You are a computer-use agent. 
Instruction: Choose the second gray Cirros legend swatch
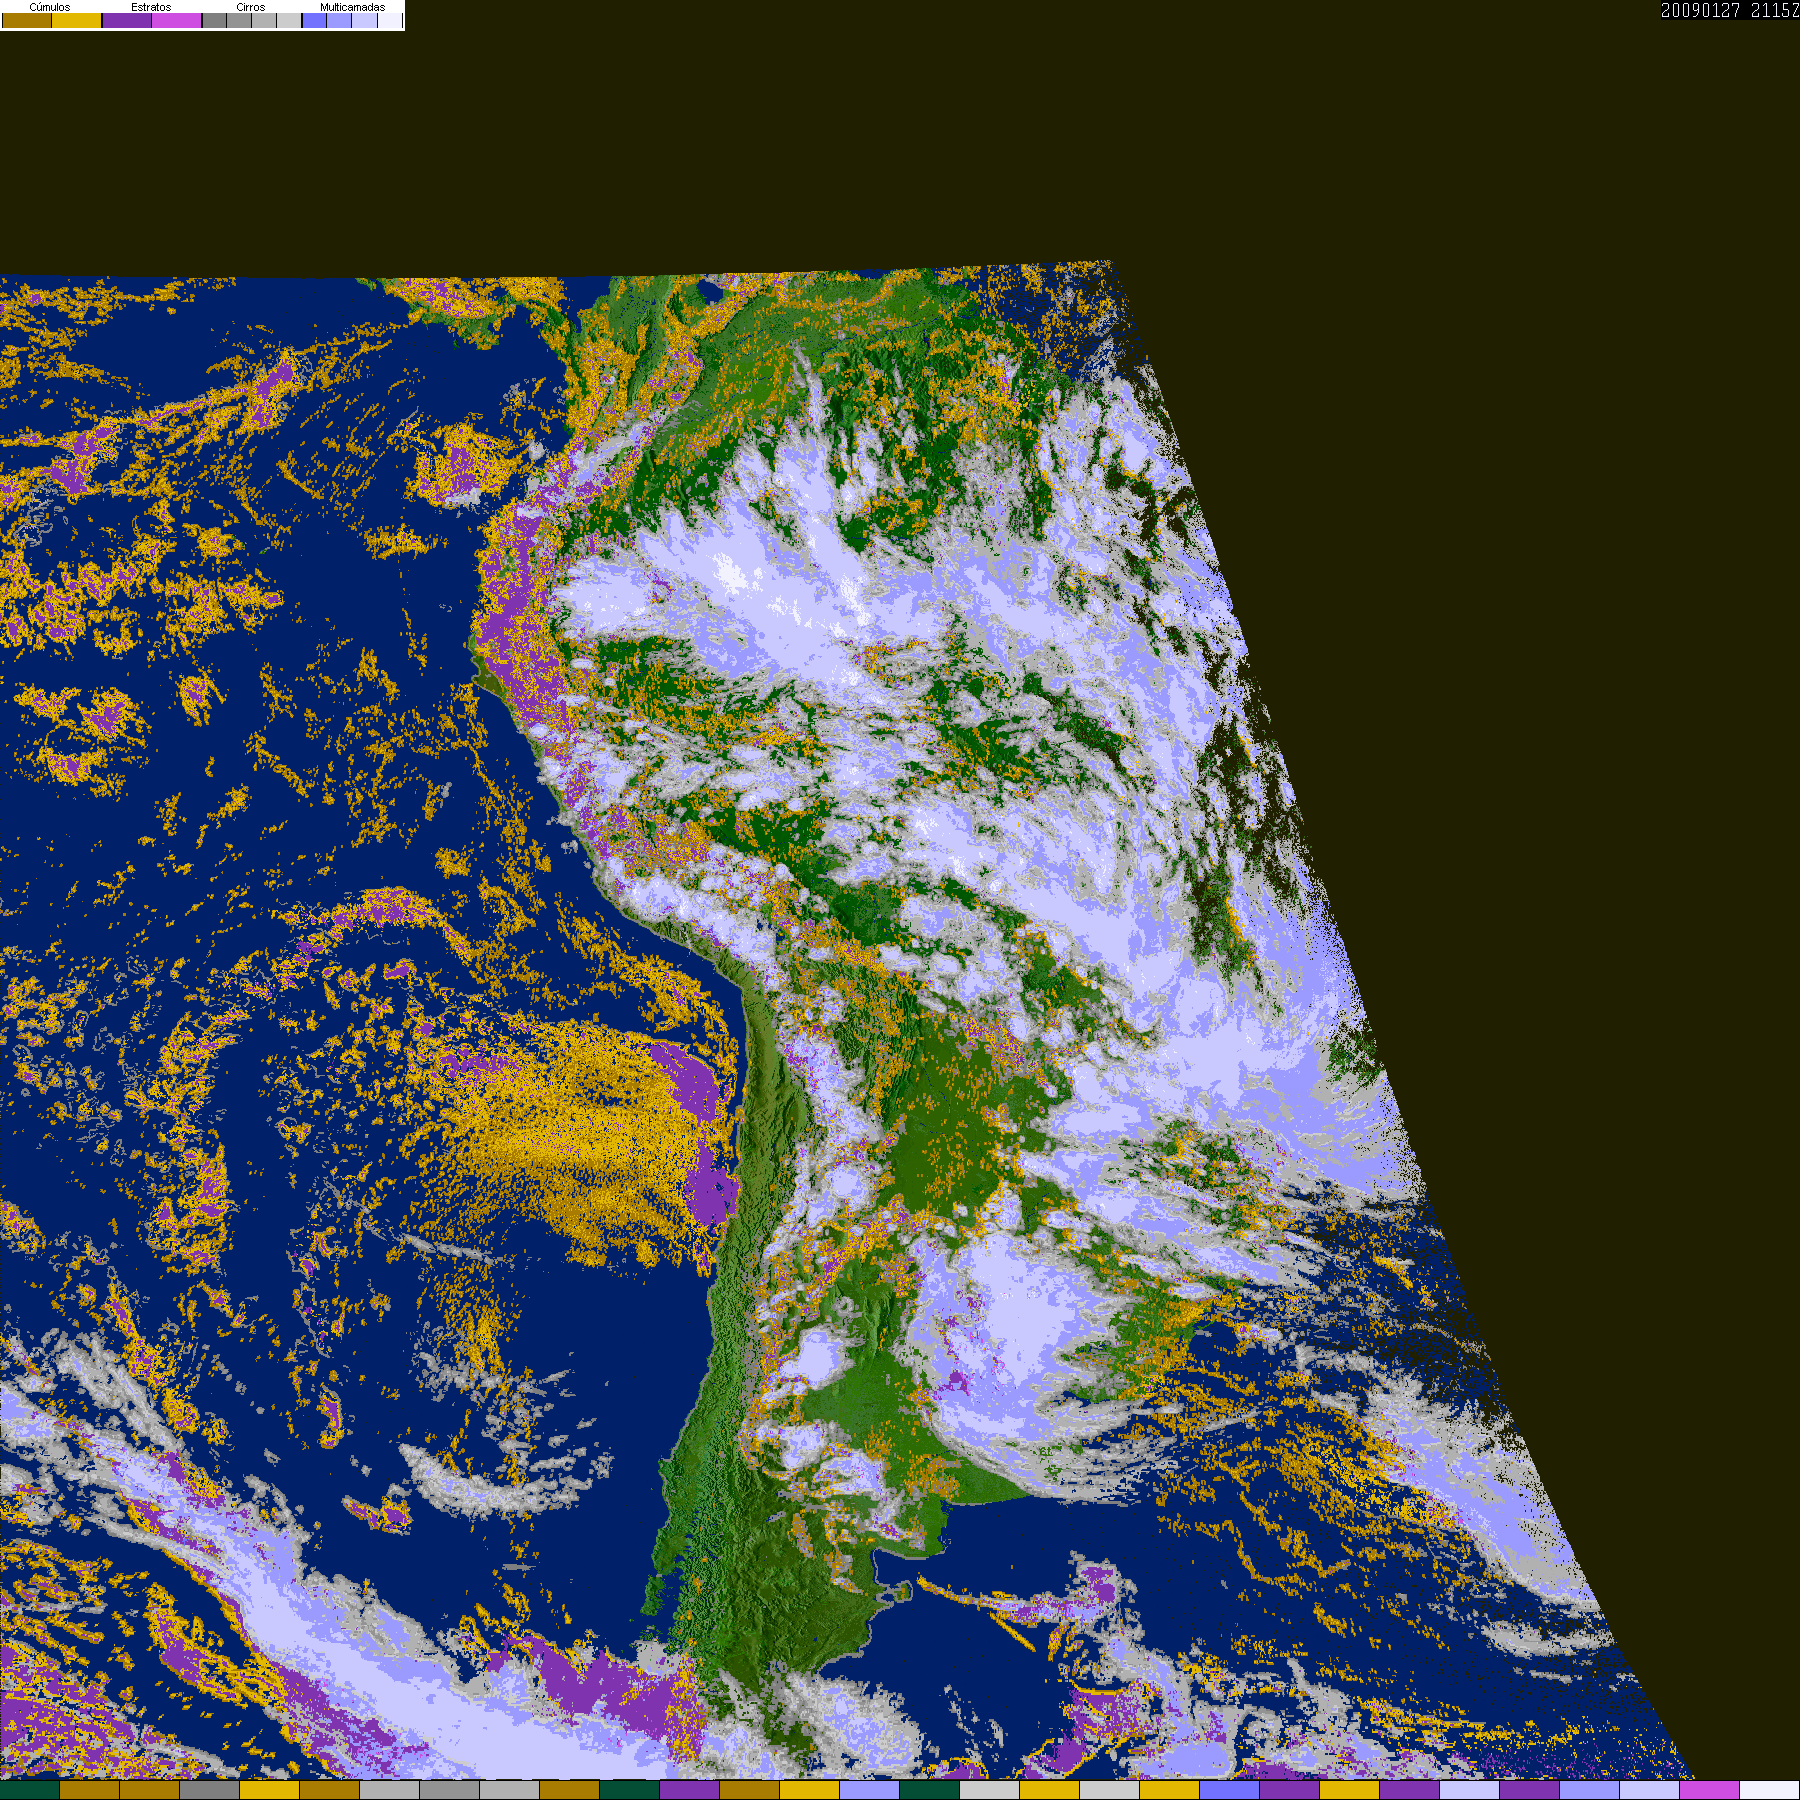(239, 20)
